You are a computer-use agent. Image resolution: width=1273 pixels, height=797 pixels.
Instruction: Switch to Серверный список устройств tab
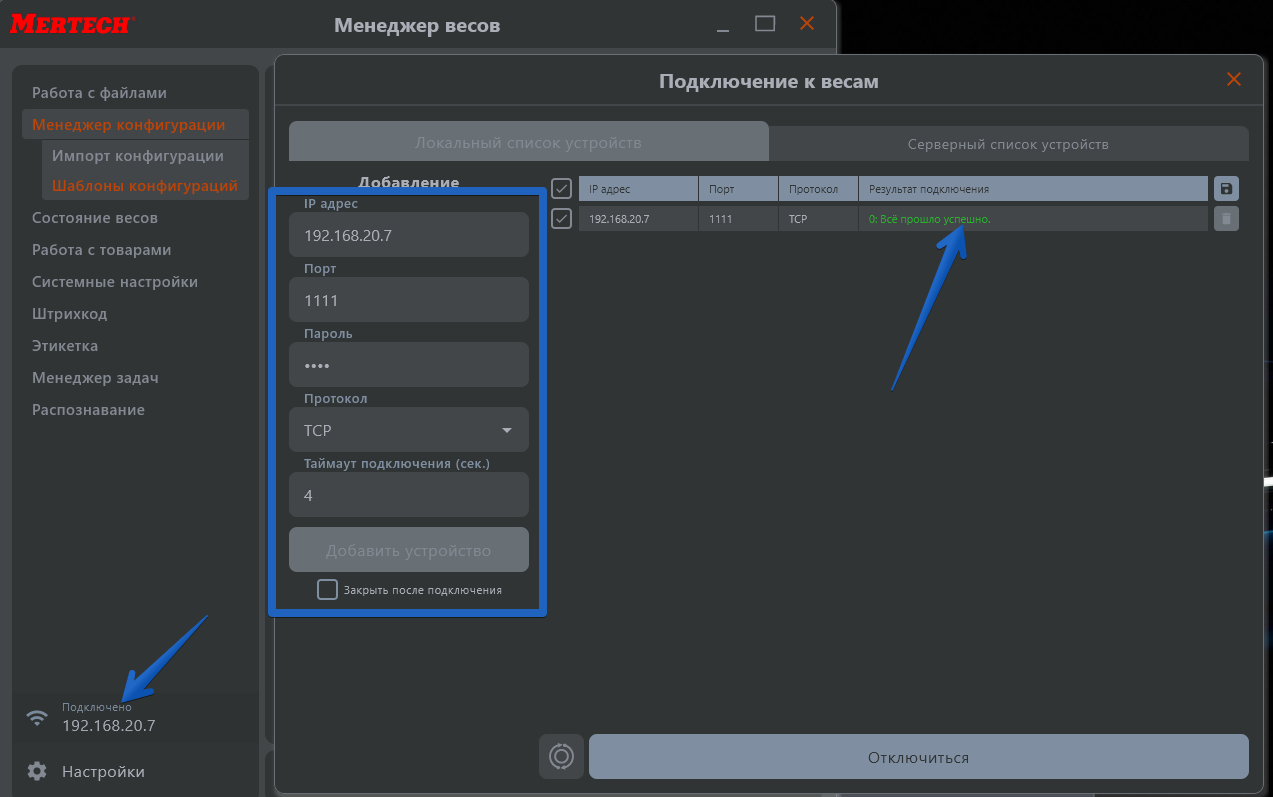point(1008,144)
